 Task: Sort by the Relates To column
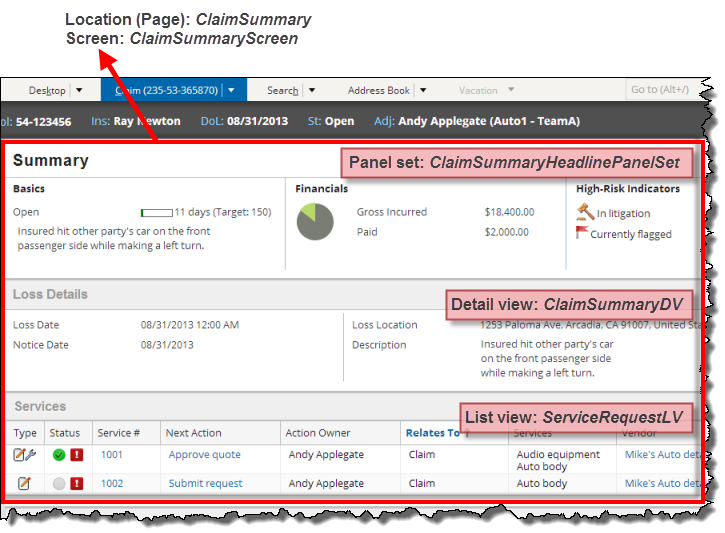tap(432, 433)
